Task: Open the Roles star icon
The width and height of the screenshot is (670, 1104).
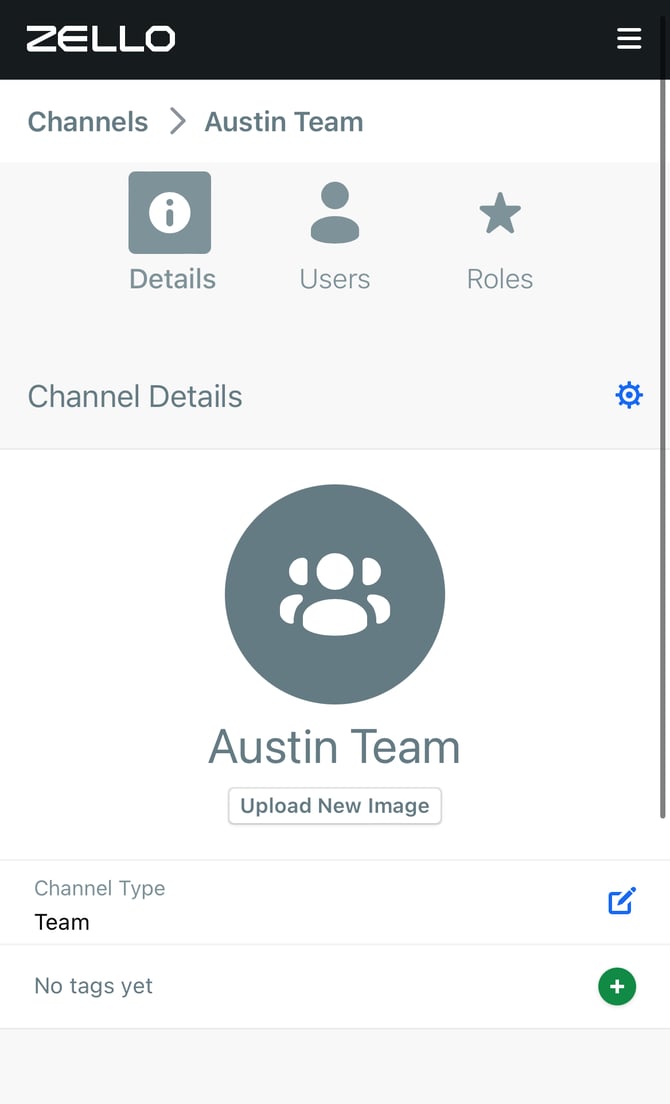Action: pos(500,213)
